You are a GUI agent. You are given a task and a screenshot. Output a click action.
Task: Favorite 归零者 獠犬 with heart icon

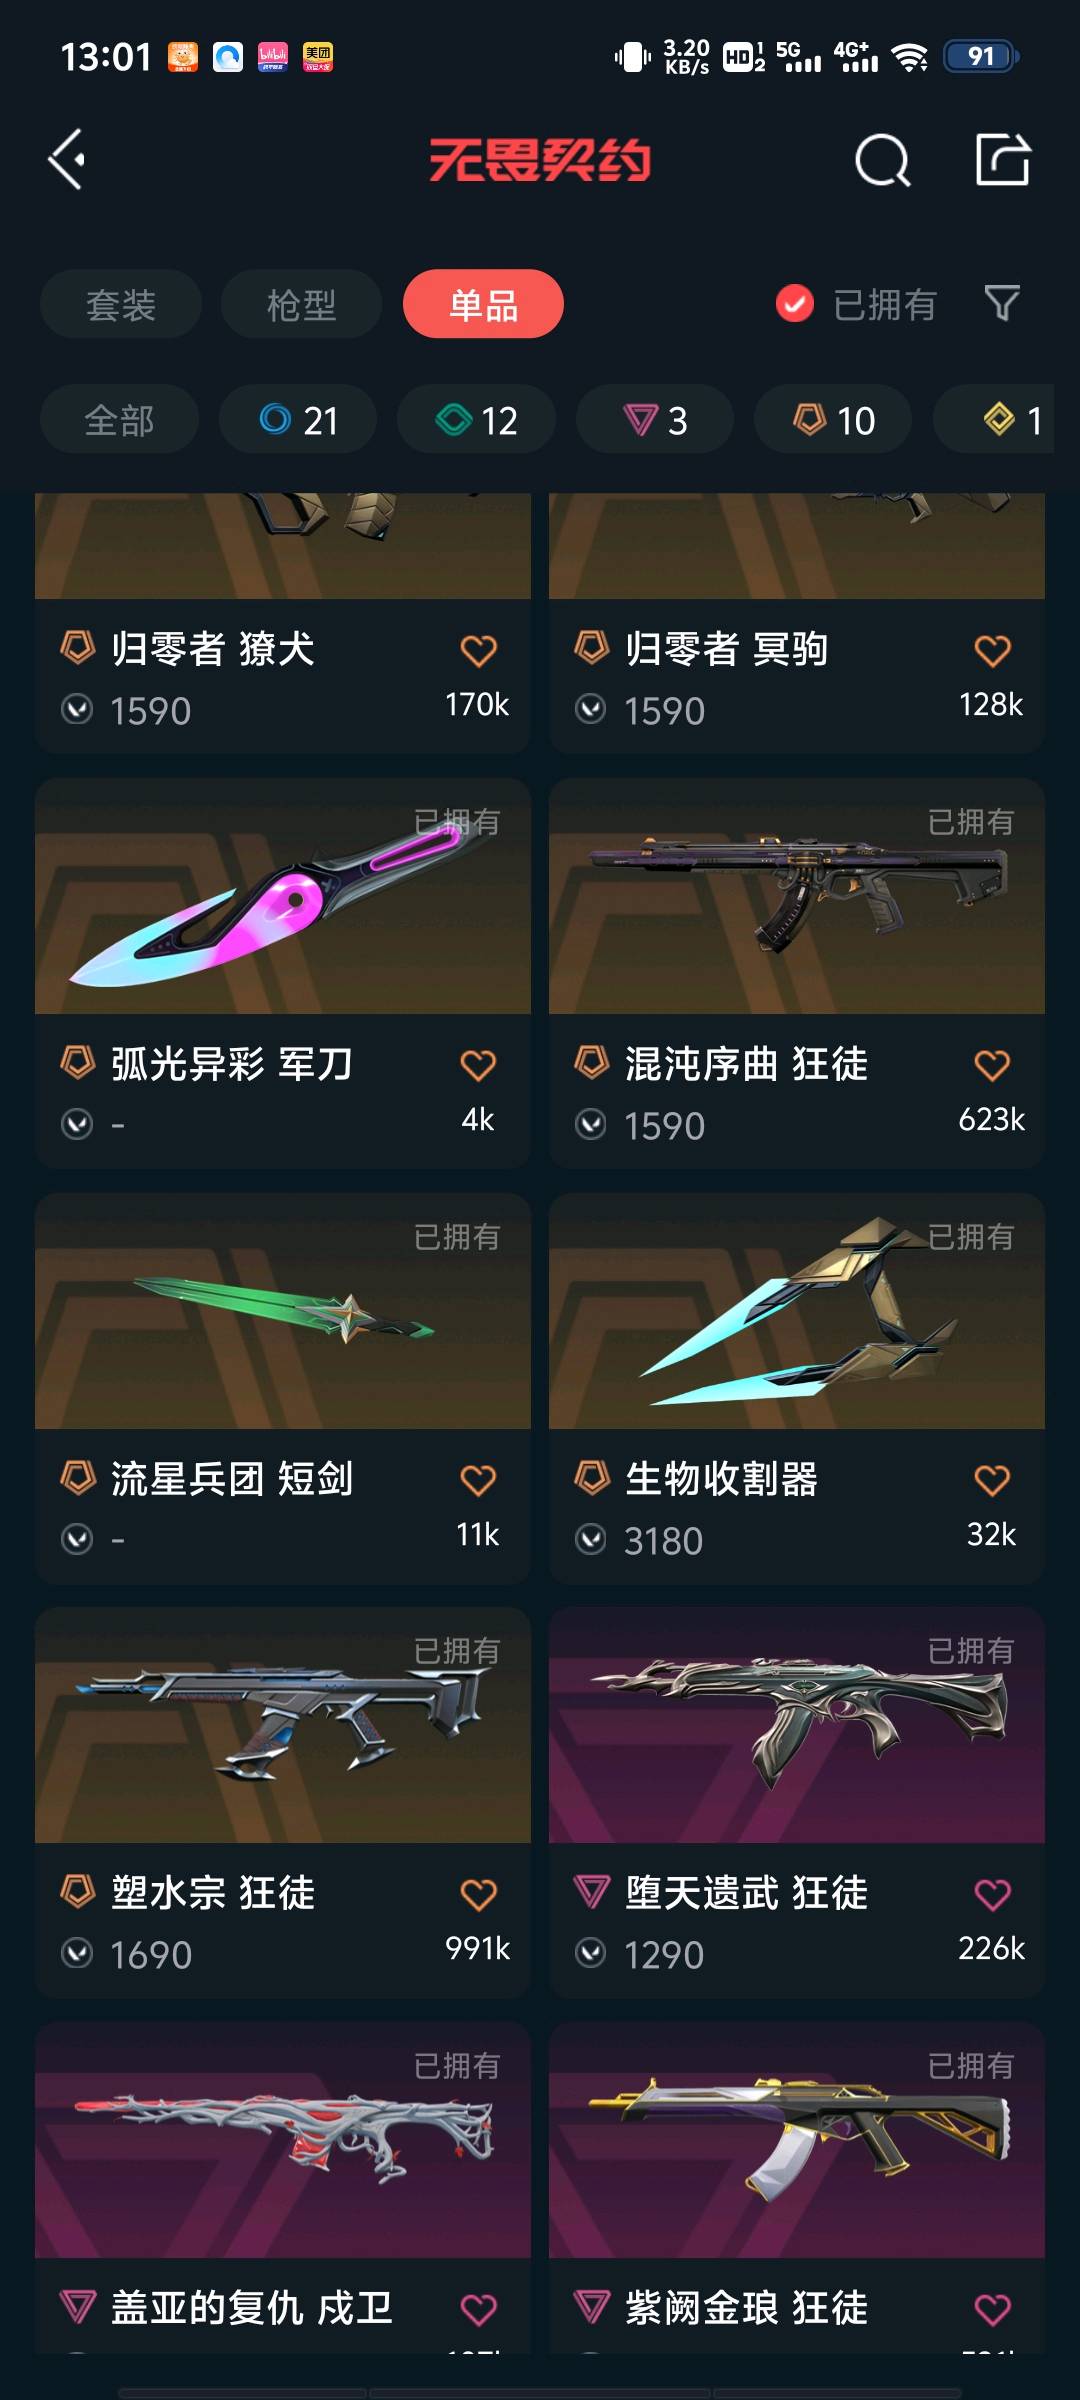click(x=478, y=651)
